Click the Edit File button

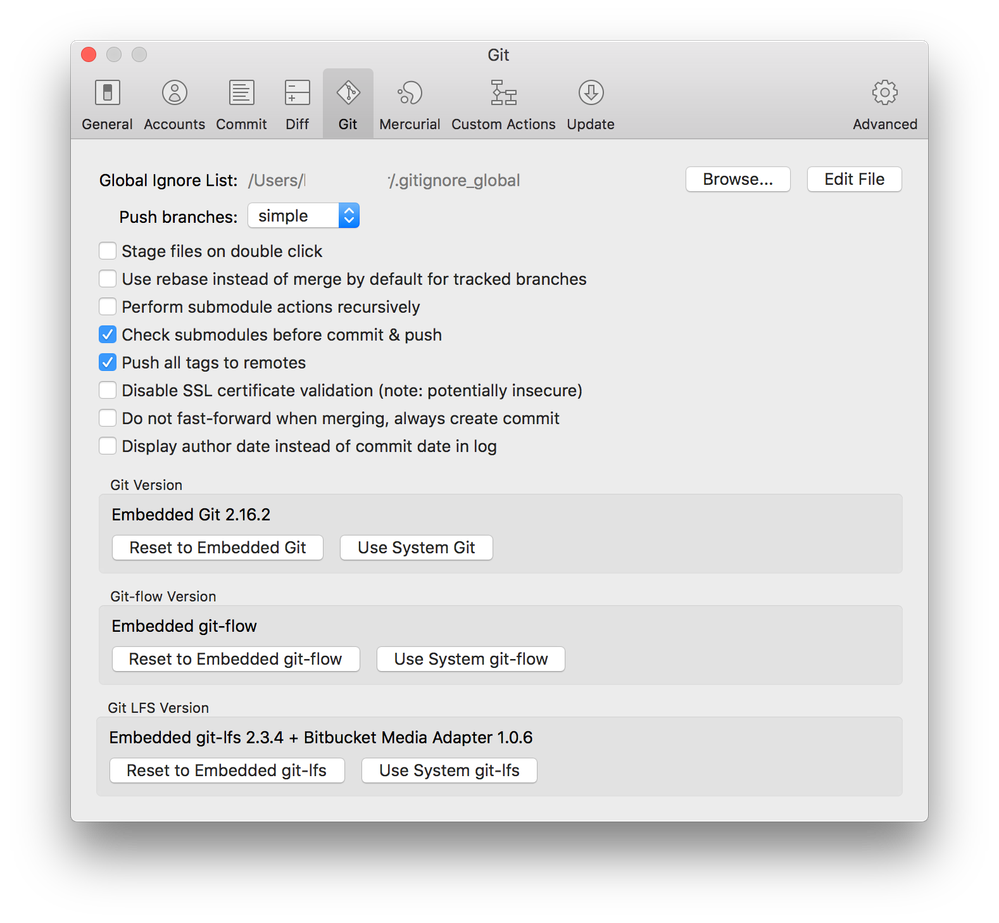click(854, 180)
